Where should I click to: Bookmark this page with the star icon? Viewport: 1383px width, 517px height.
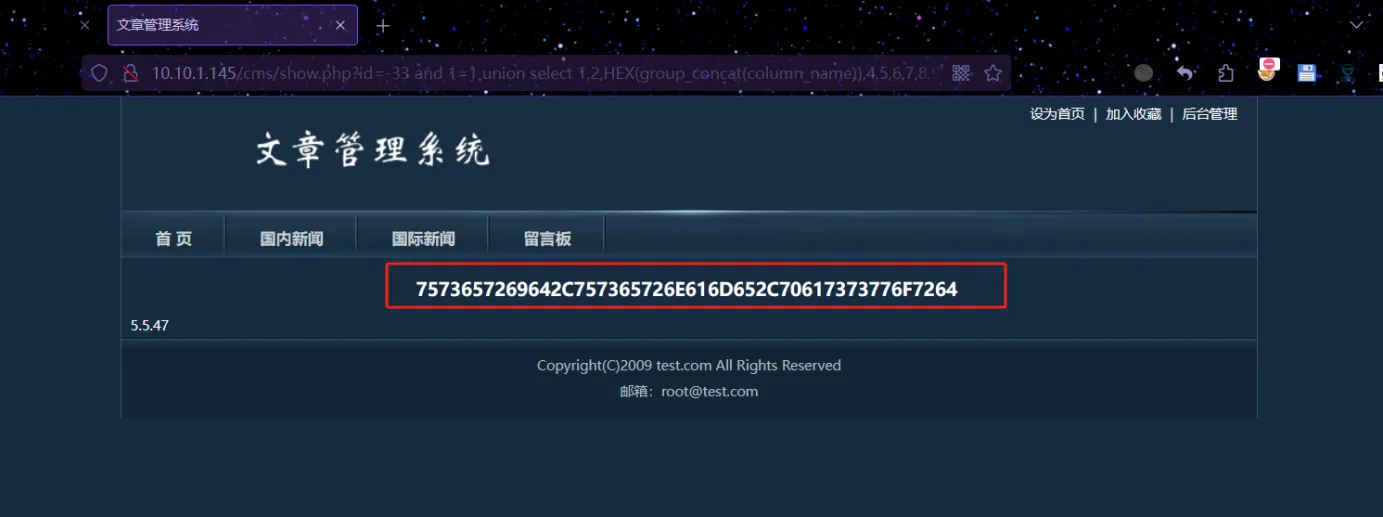point(993,73)
